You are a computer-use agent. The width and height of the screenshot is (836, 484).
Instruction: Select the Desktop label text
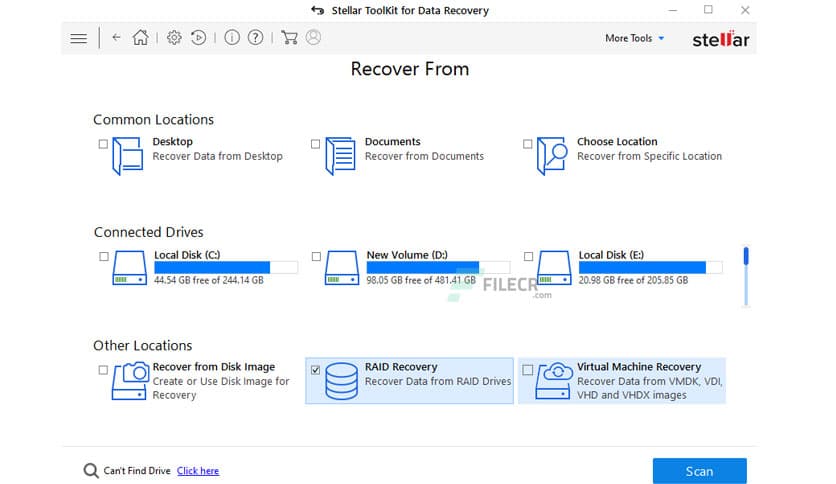172,142
